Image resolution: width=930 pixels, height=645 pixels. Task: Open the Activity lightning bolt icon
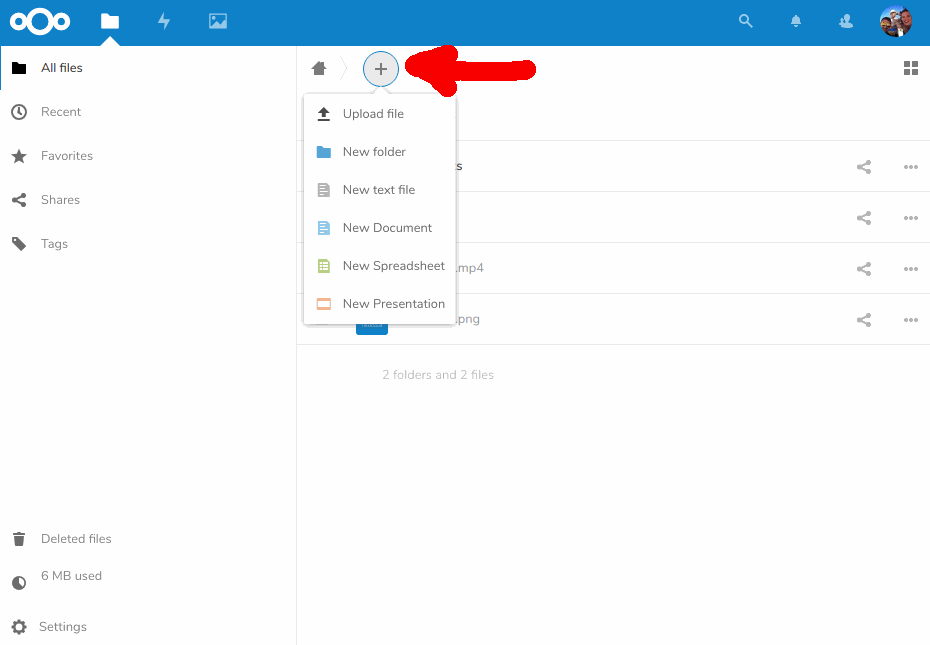coord(163,20)
